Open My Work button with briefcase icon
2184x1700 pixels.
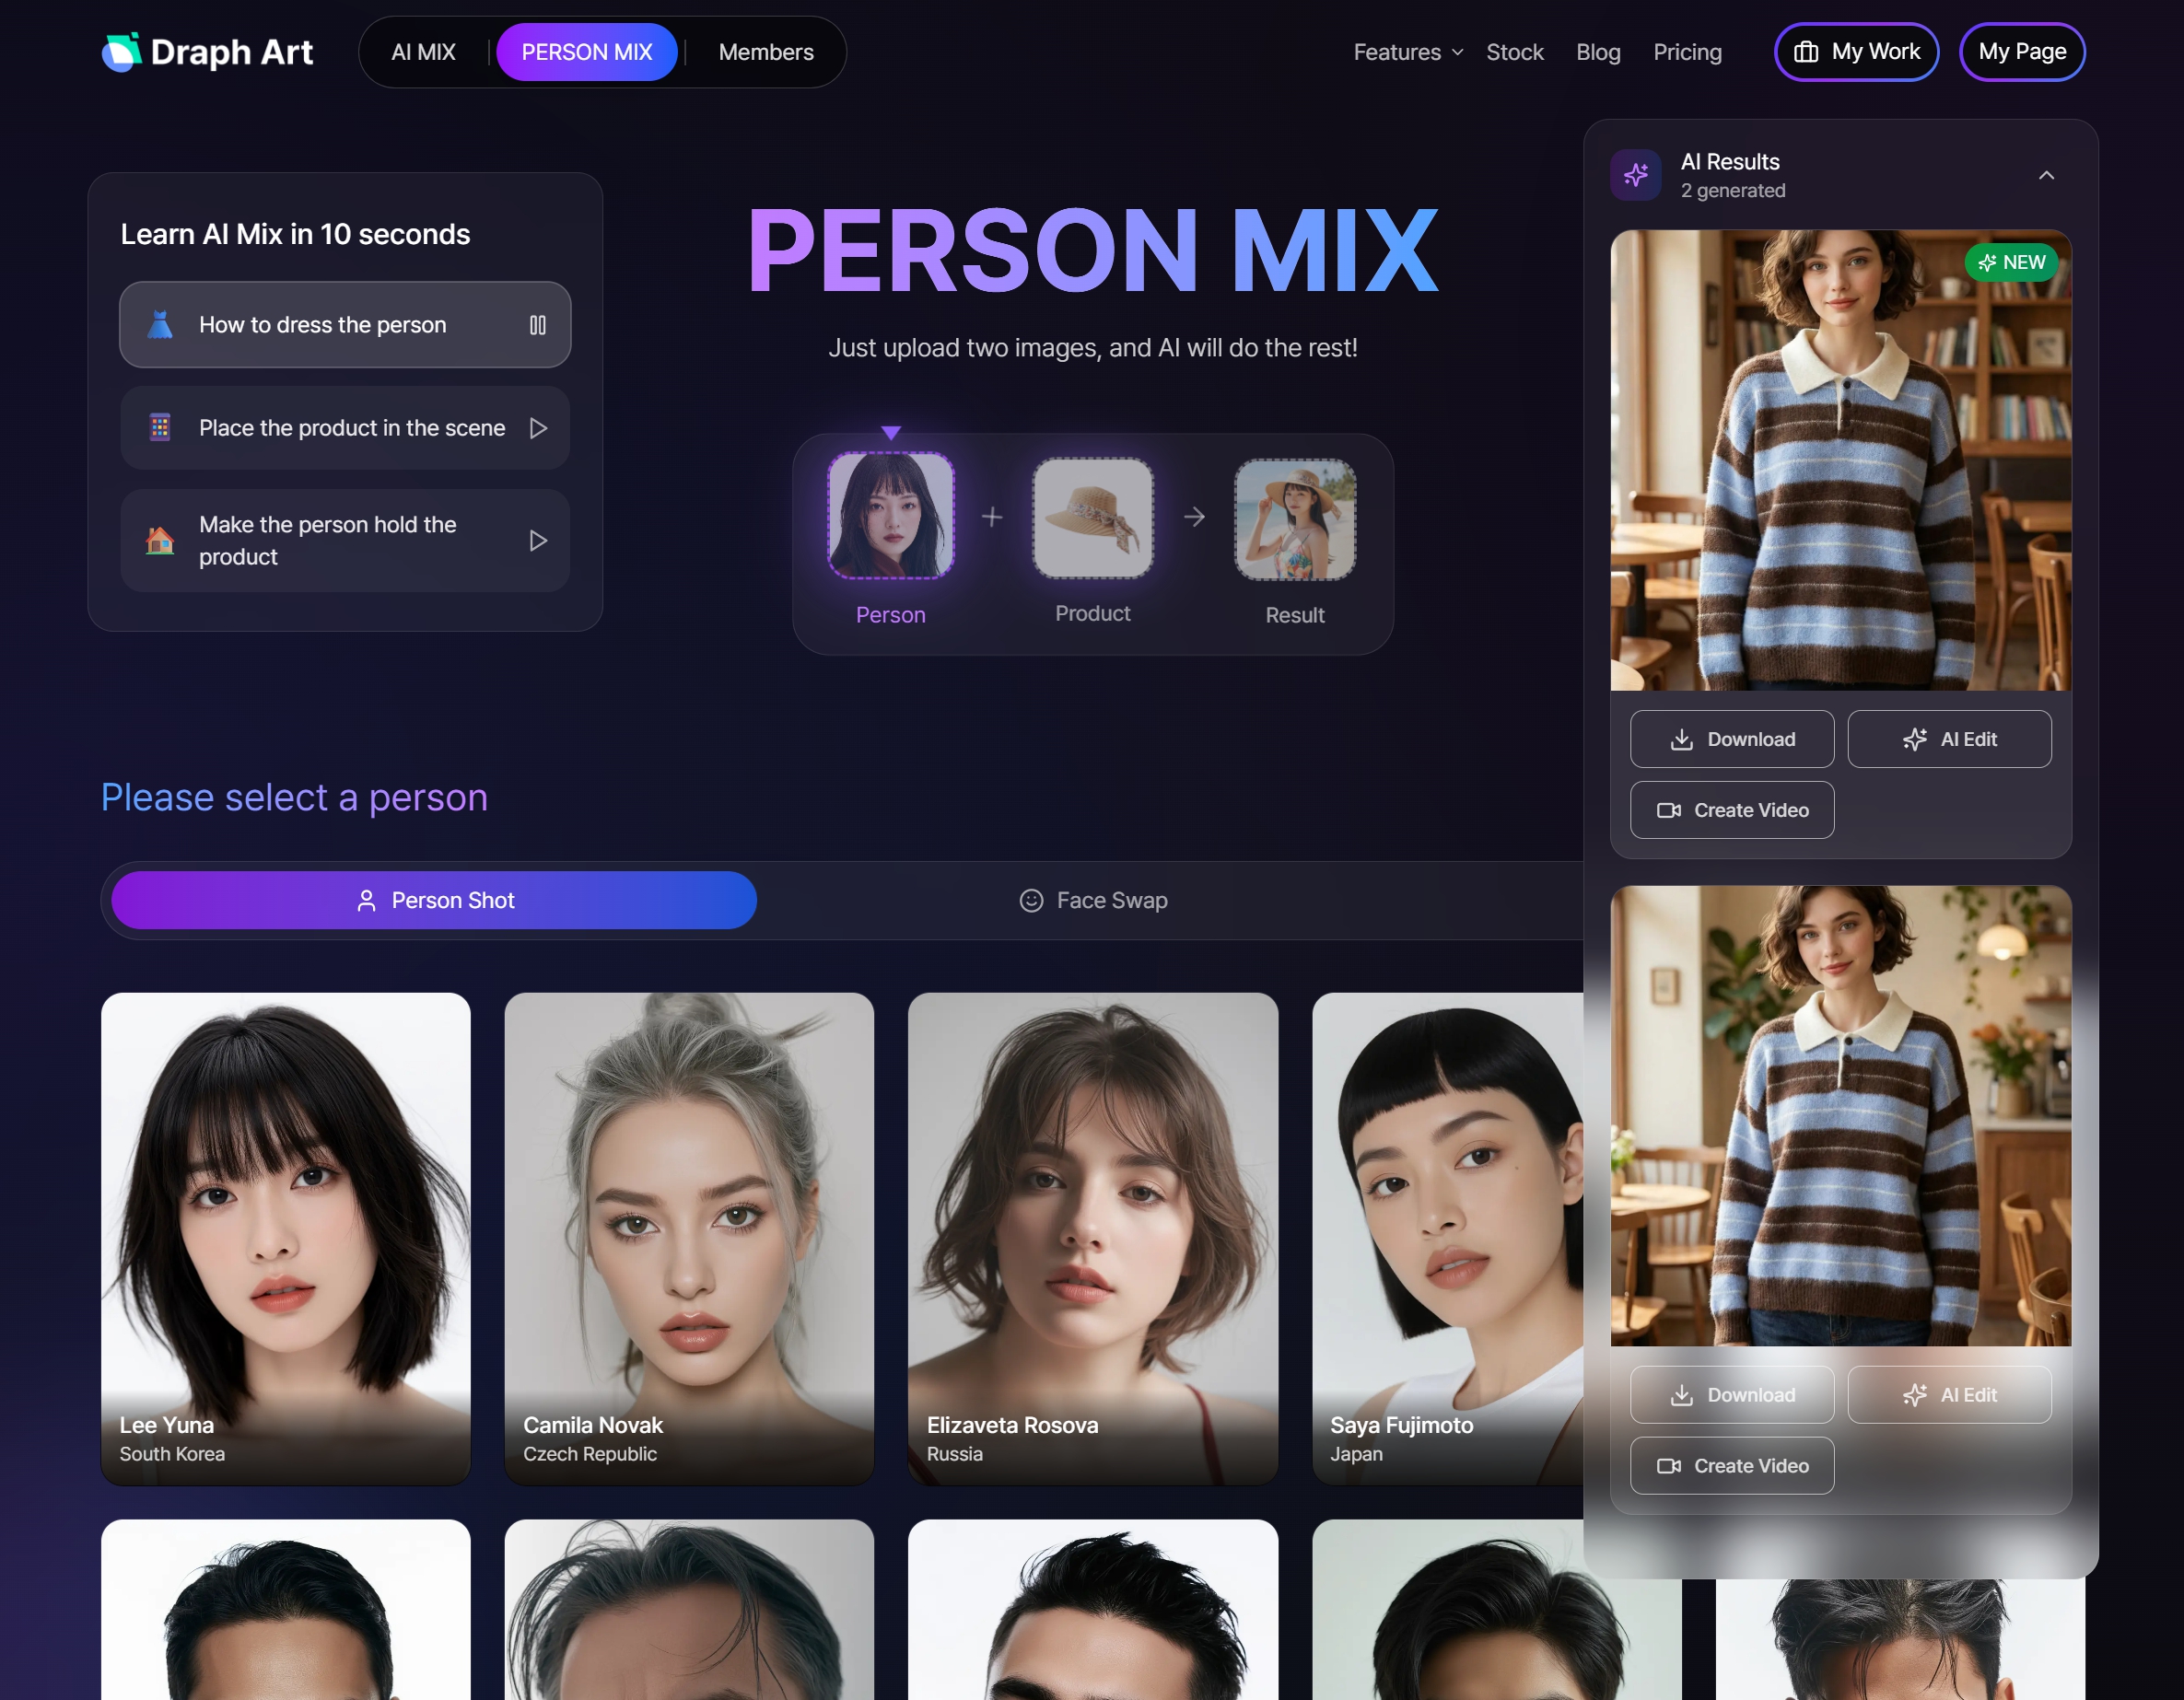pos(1856,52)
